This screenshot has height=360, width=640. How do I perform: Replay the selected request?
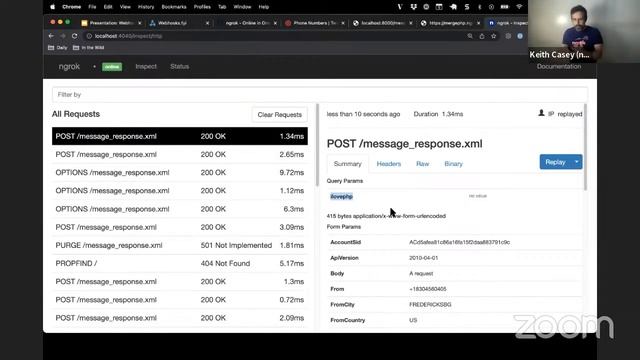[555, 162]
